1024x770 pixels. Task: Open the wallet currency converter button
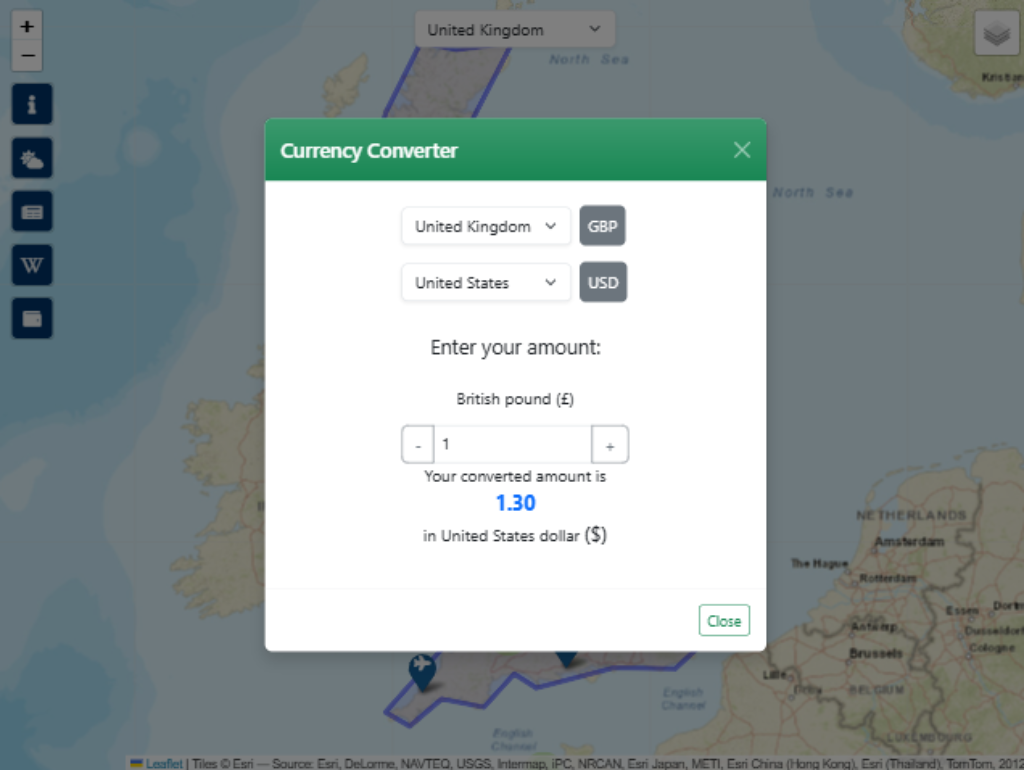pyautogui.click(x=32, y=318)
